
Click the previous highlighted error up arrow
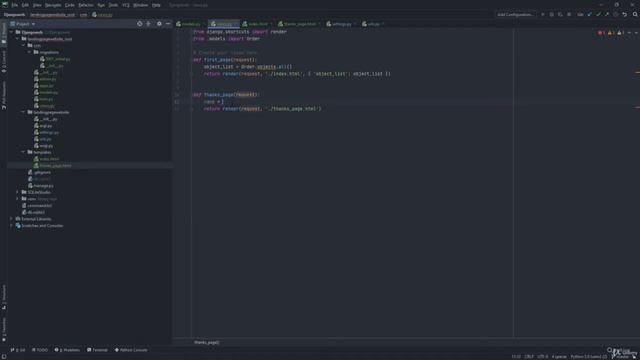[629, 33]
